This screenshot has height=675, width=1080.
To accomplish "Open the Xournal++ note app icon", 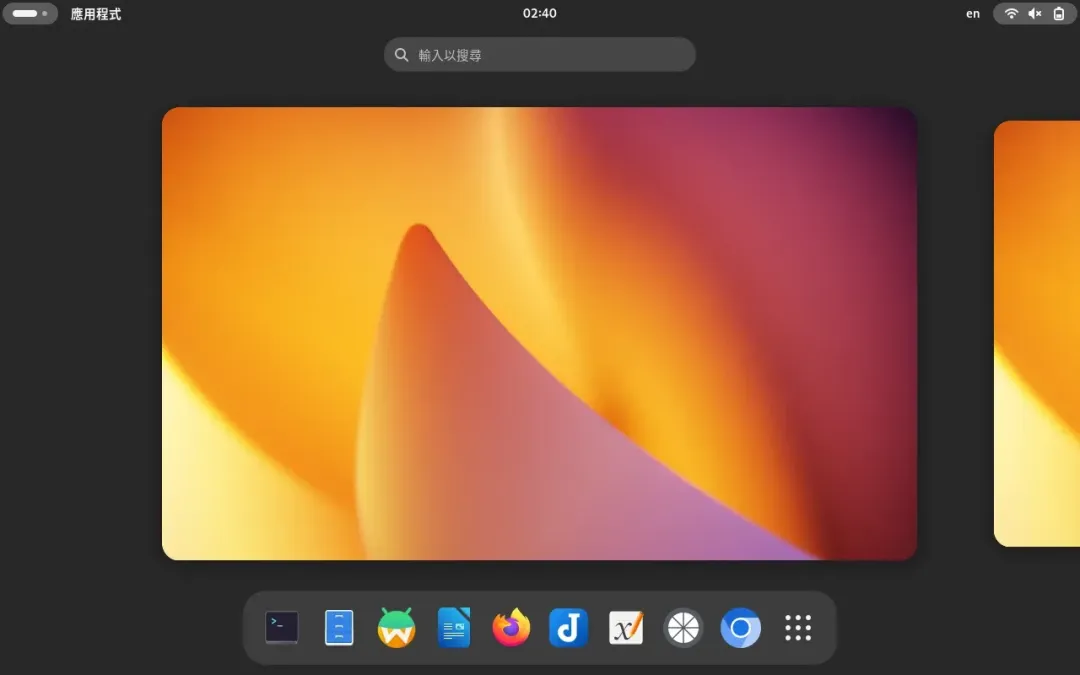I will click(x=626, y=627).
